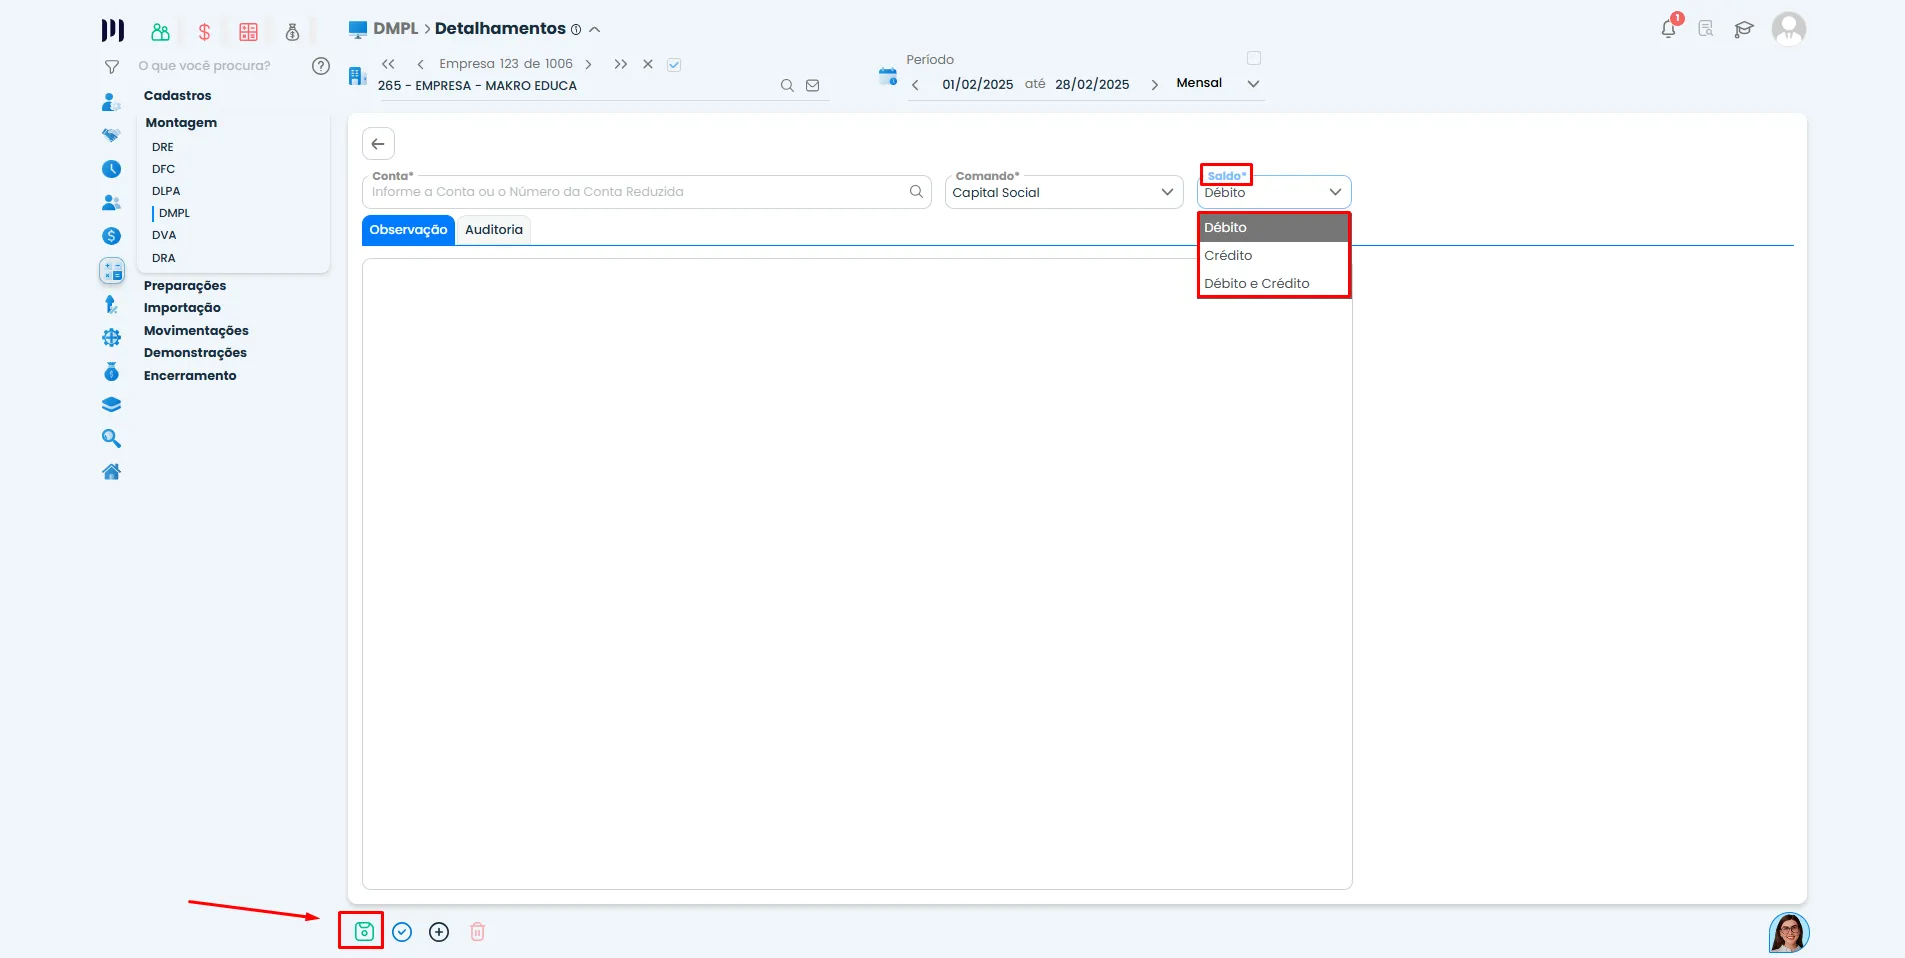The image size is (1905, 958).
Task: Select Débito e Crédito option
Action: pos(1274,283)
